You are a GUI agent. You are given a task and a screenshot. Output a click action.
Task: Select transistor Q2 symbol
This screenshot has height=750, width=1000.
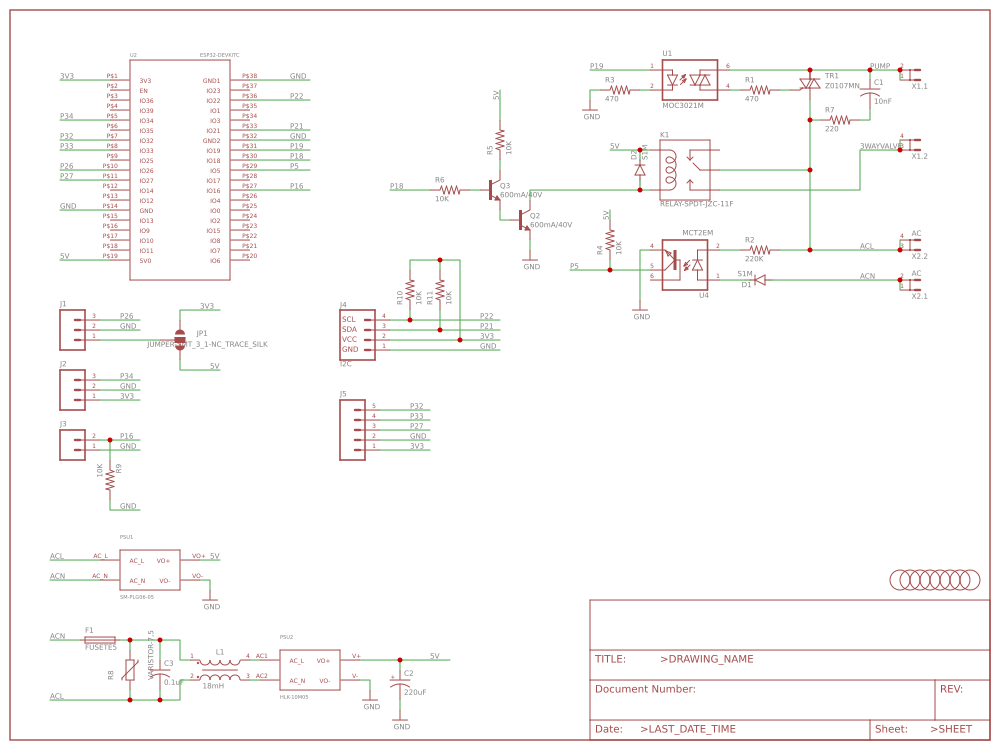(525, 221)
